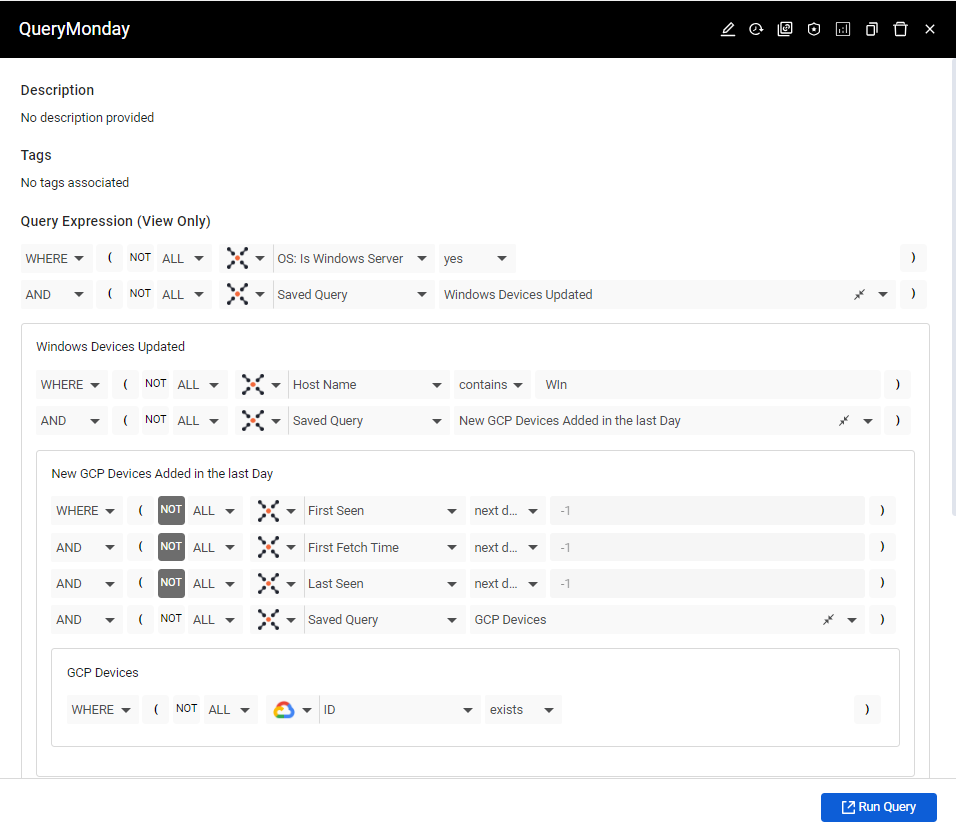The image size is (956, 825).
Task: Click the duplicate copy icon in header
Action: (872, 29)
